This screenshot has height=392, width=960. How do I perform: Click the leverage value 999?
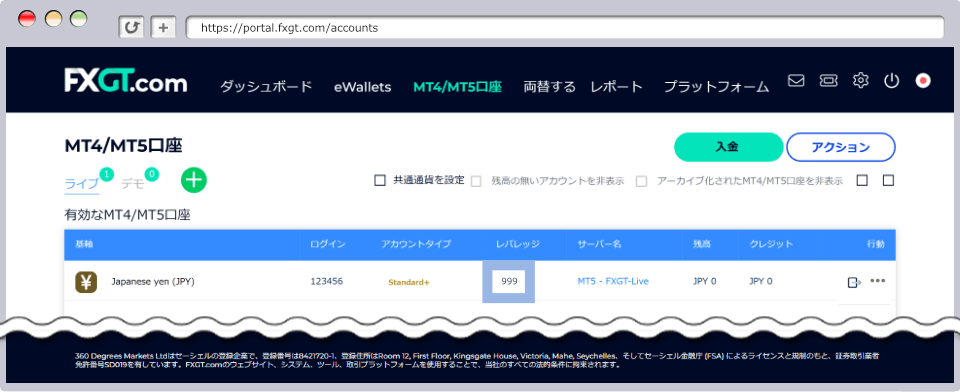click(x=509, y=281)
